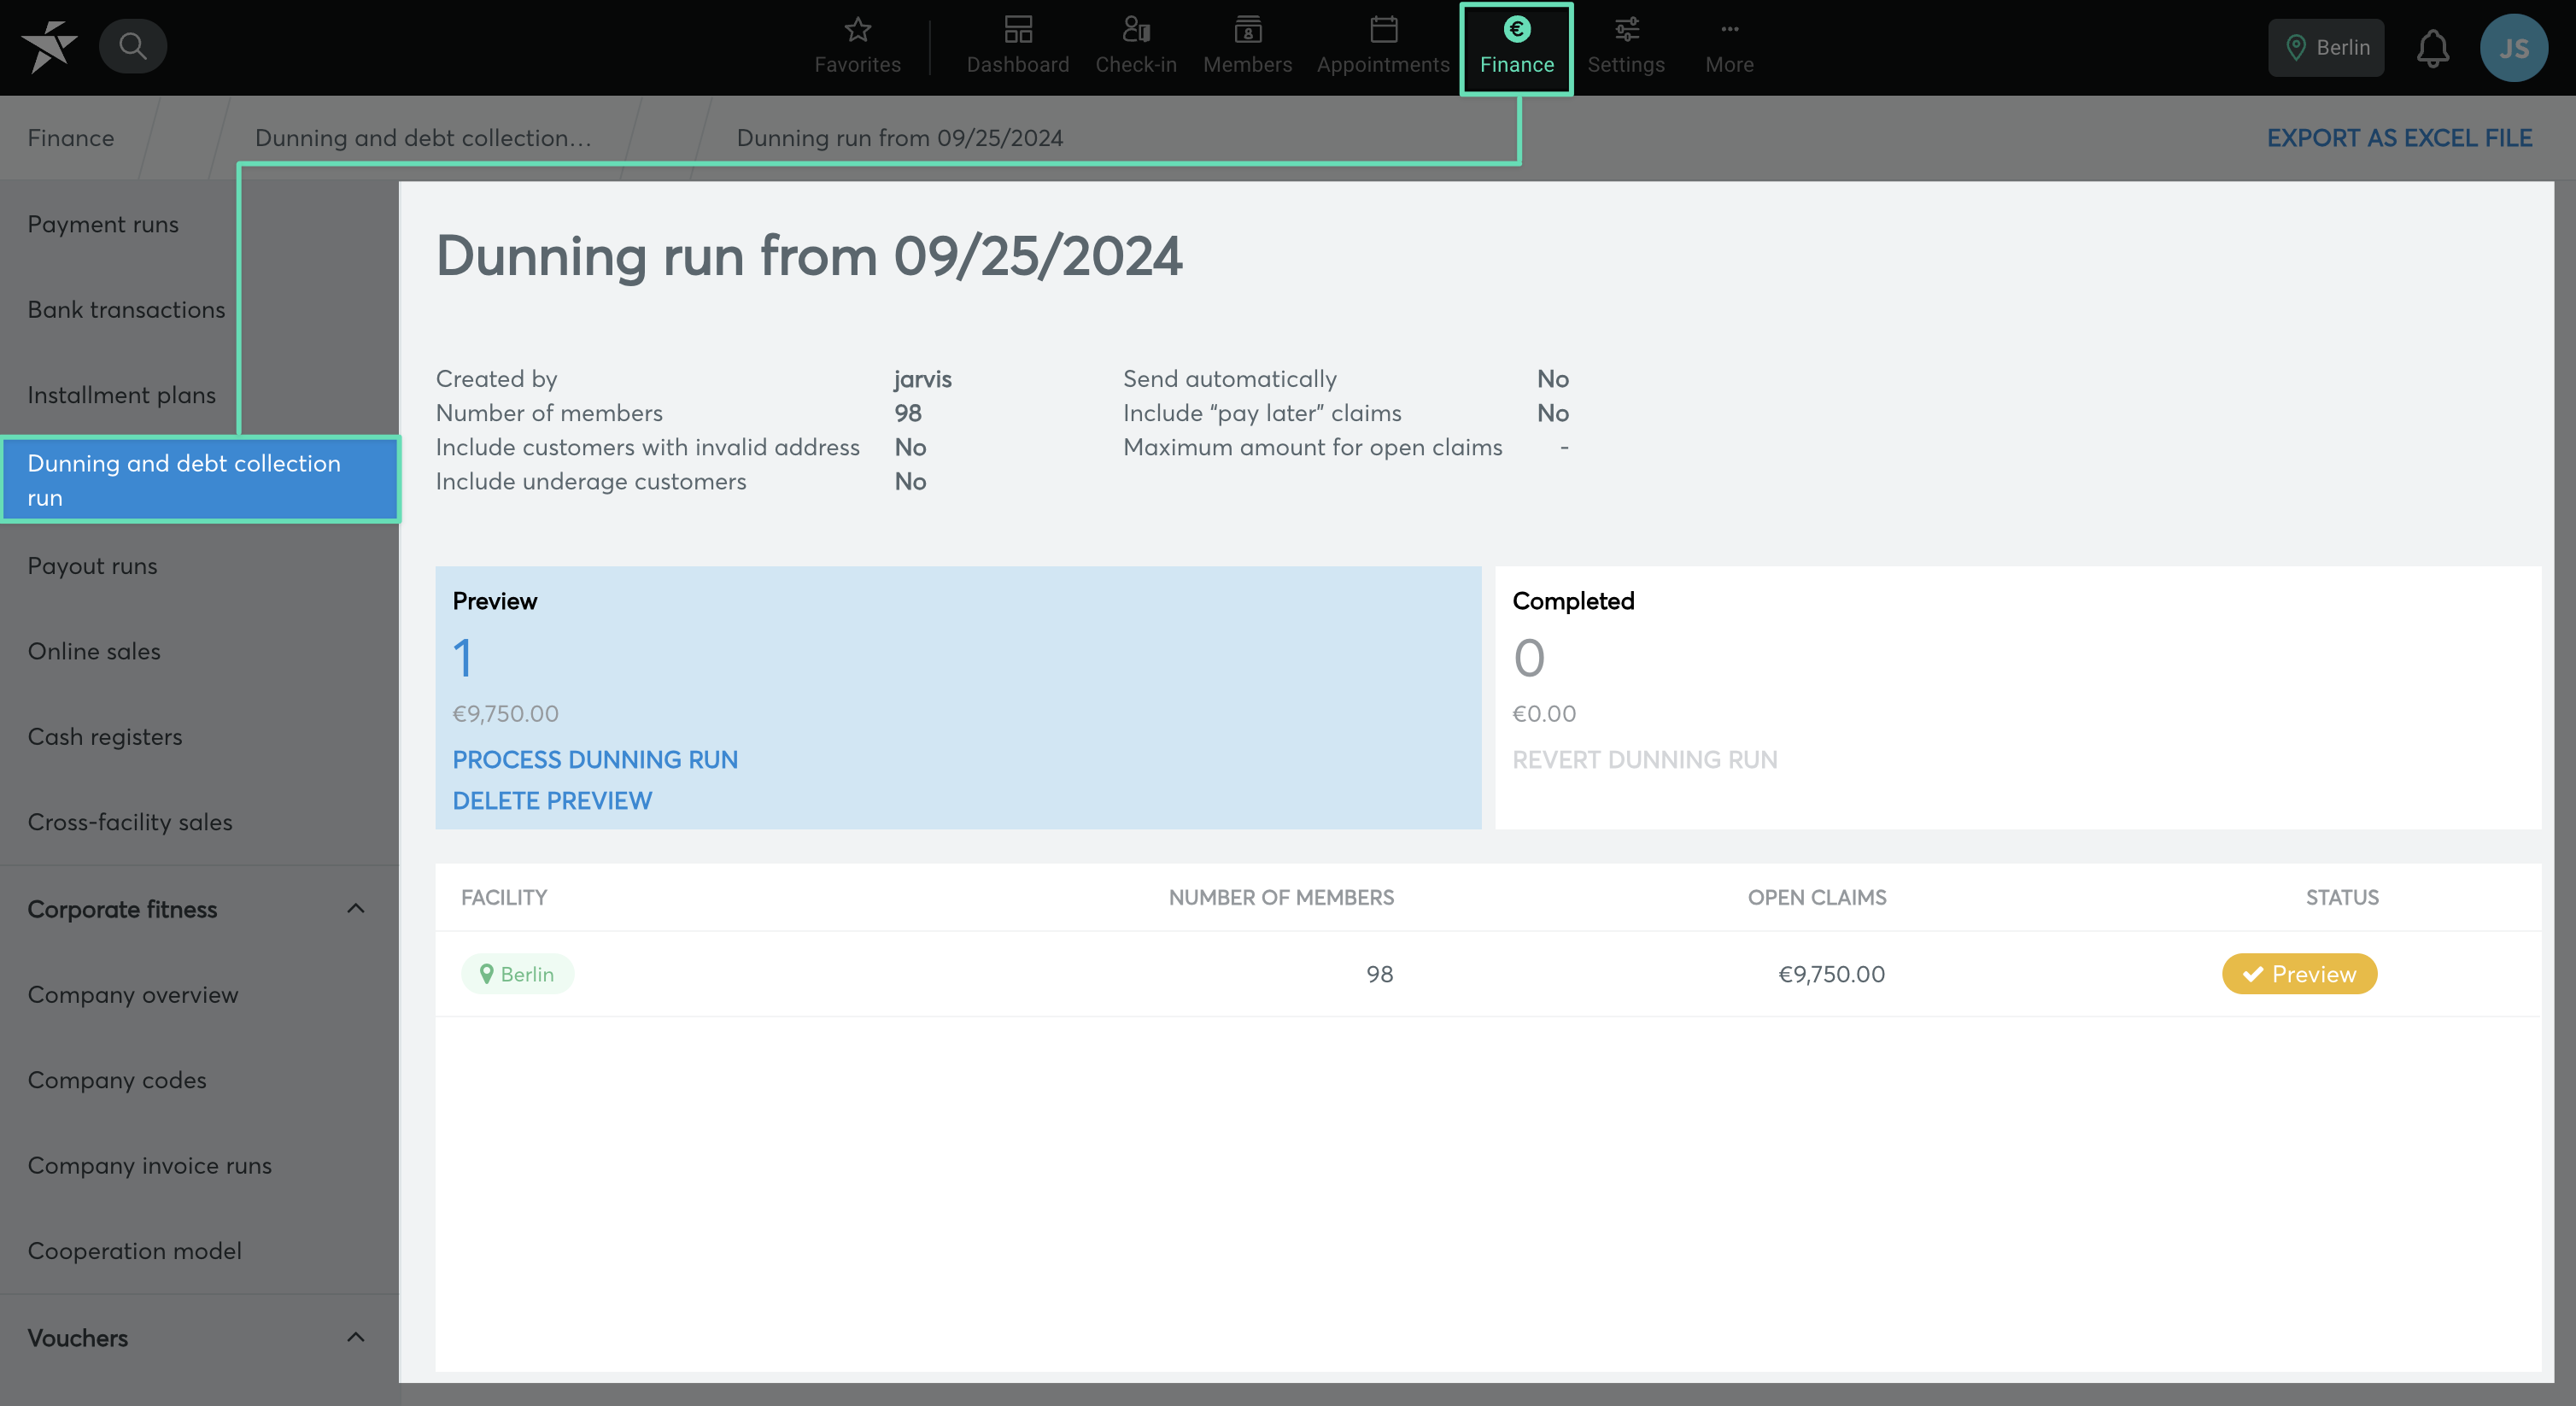Export as Excel file

click(2399, 138)
